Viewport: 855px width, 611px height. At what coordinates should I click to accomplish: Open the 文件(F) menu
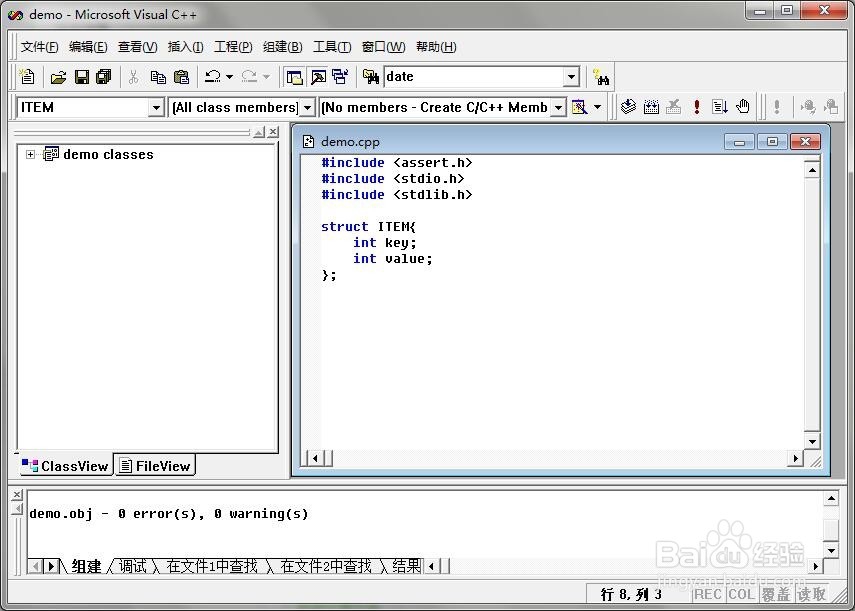pyautogui.click(x=39, y=47)
